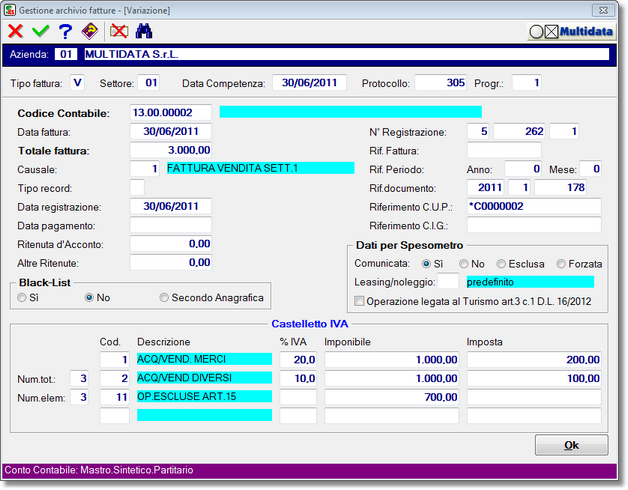Click the Rif. Periodo Mese field
Image resolution: width=628 pixels, height=490 pixels.
590,169
